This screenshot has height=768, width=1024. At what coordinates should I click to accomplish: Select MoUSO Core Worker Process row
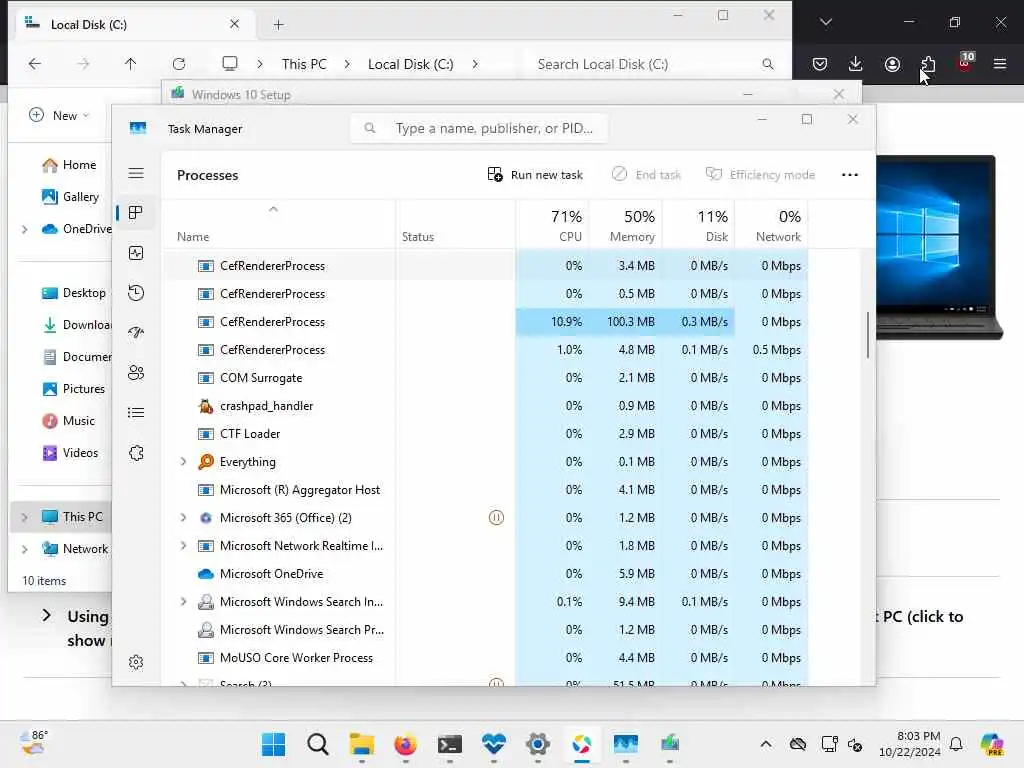pyautogui.click(x=485, y=658)
